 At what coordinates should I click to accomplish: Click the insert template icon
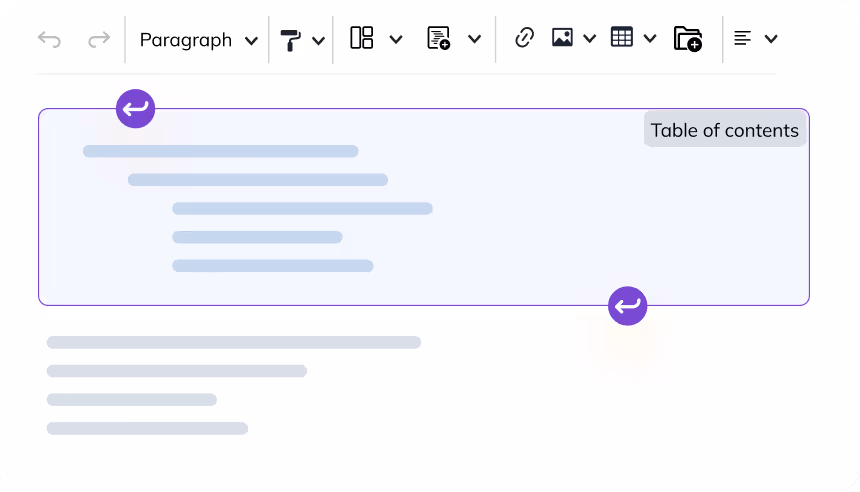[438, 39]
